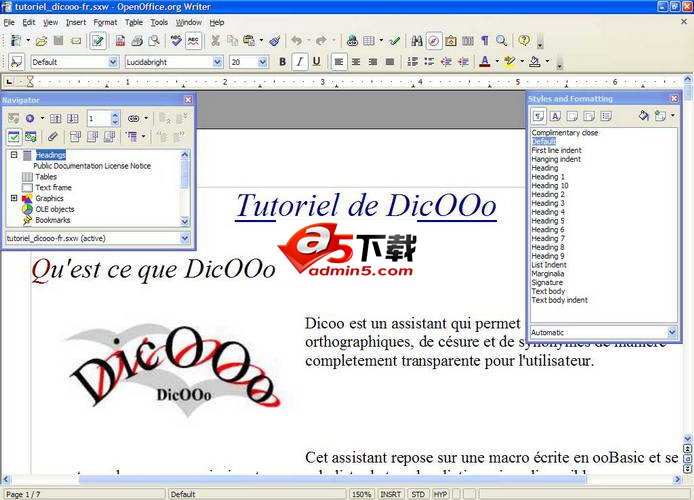Apply Highlighting color swatch

tap(509, 62)
